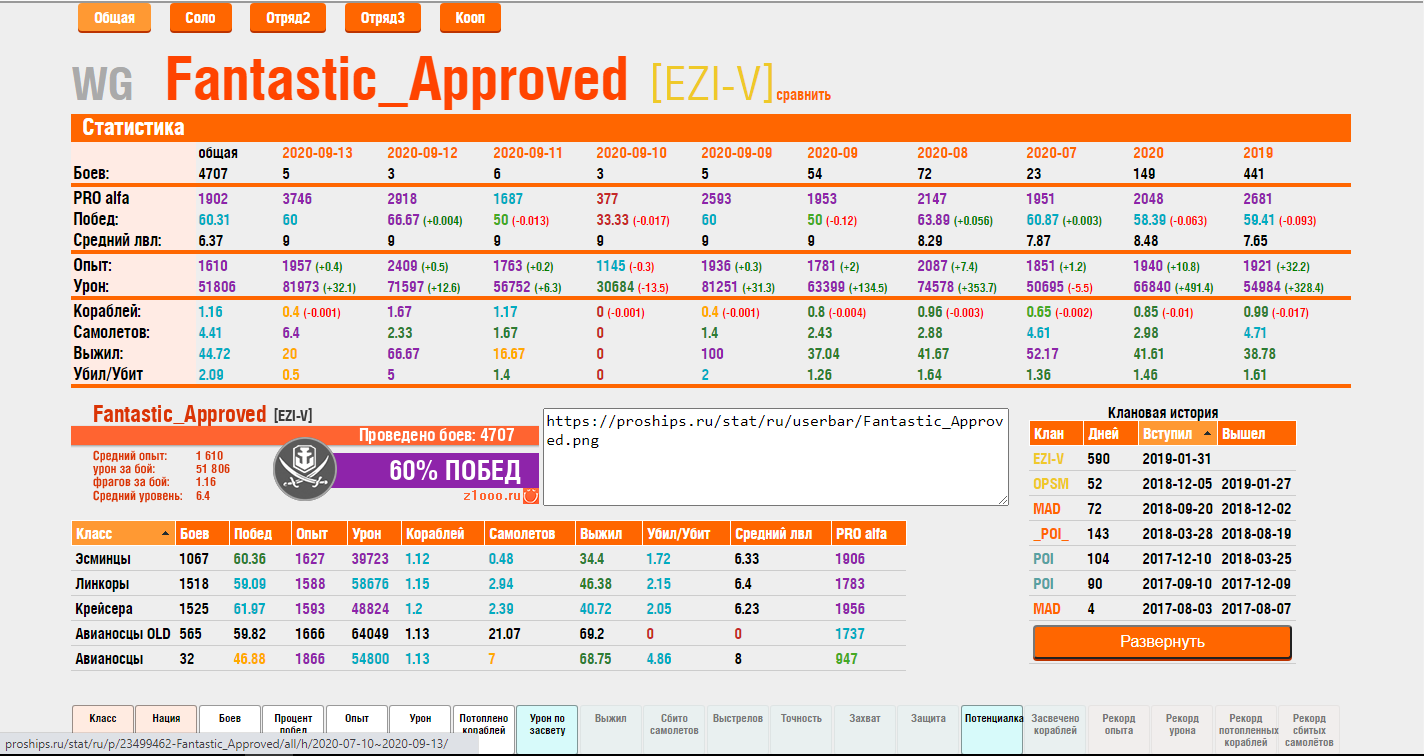The width and height of the screenshot is (1424, 756).
Task: Click the sort arrow in Класс column header
Action: pyautogui.click(x=165, y=534)
